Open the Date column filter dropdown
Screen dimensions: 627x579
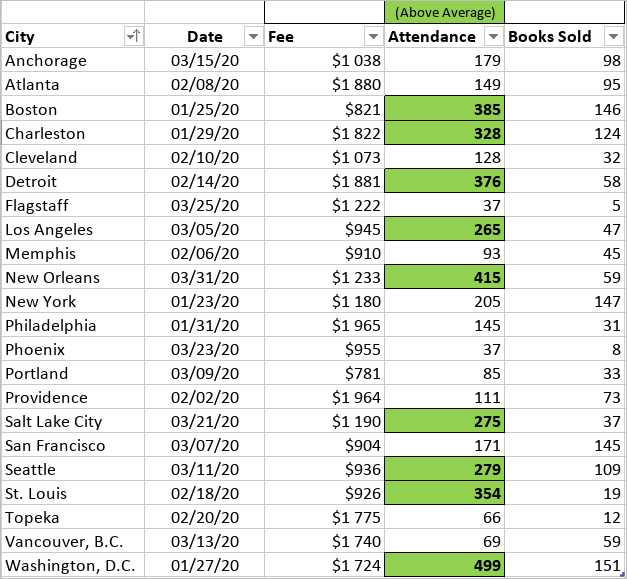(253, 37)
